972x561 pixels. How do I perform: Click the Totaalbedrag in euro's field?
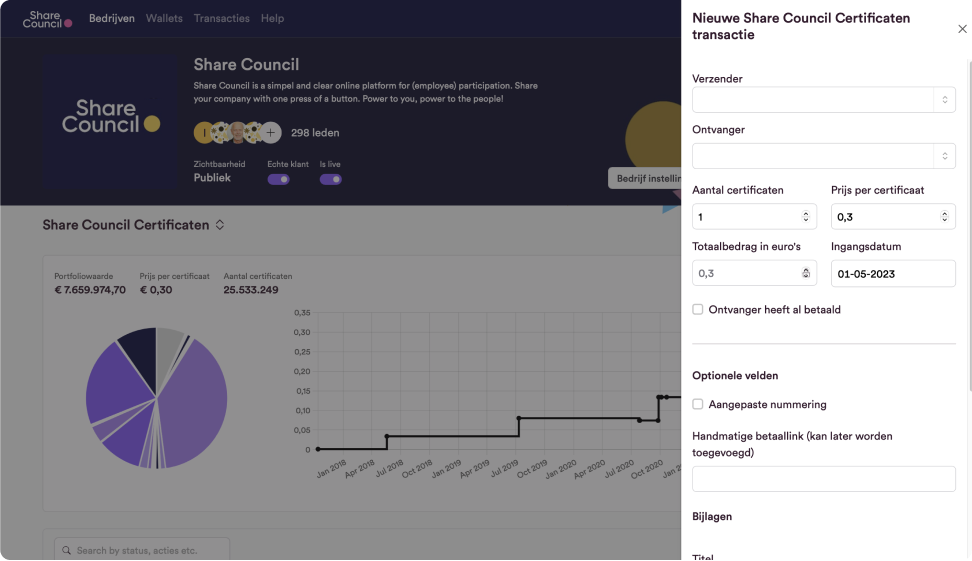click(754, 273)
